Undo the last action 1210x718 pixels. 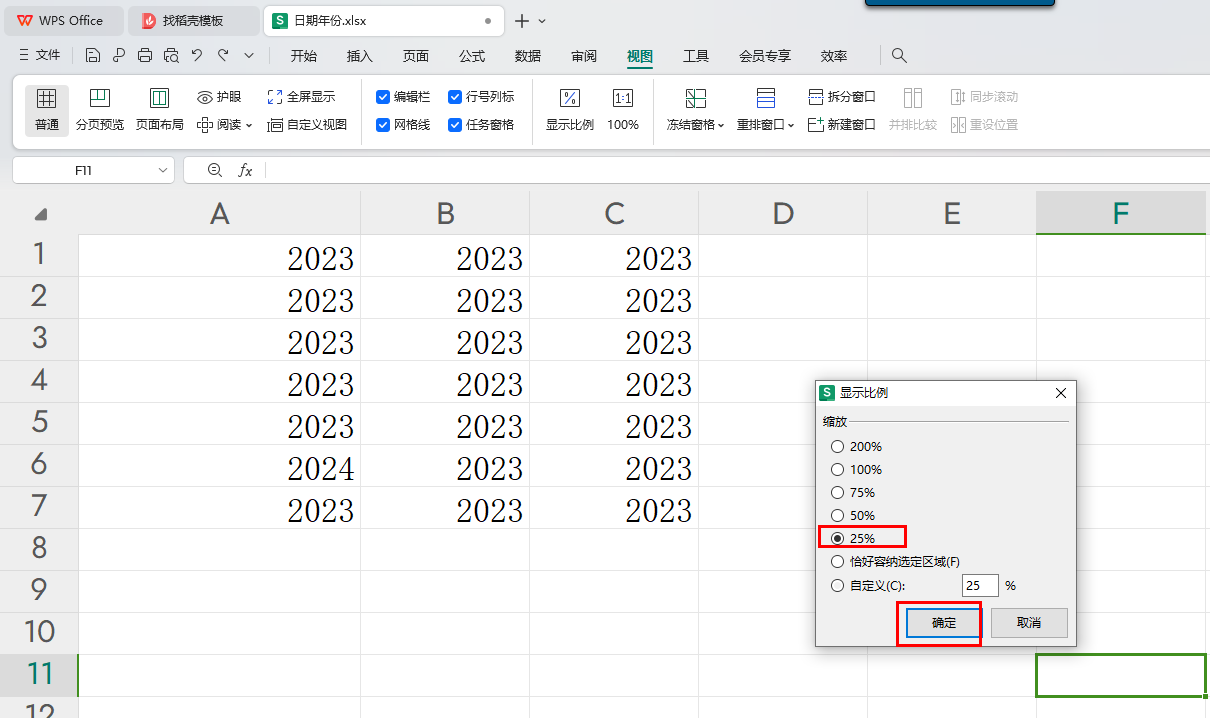[197, 55]
